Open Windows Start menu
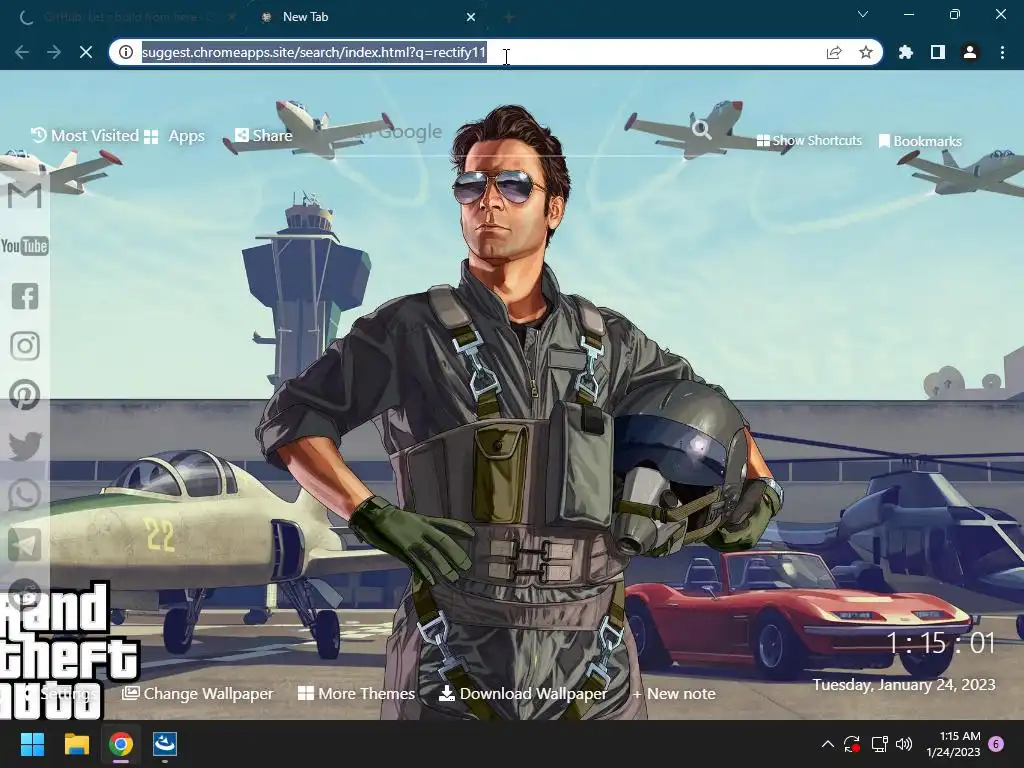Viewport: 1024px width, 768px height. [32, 744]
